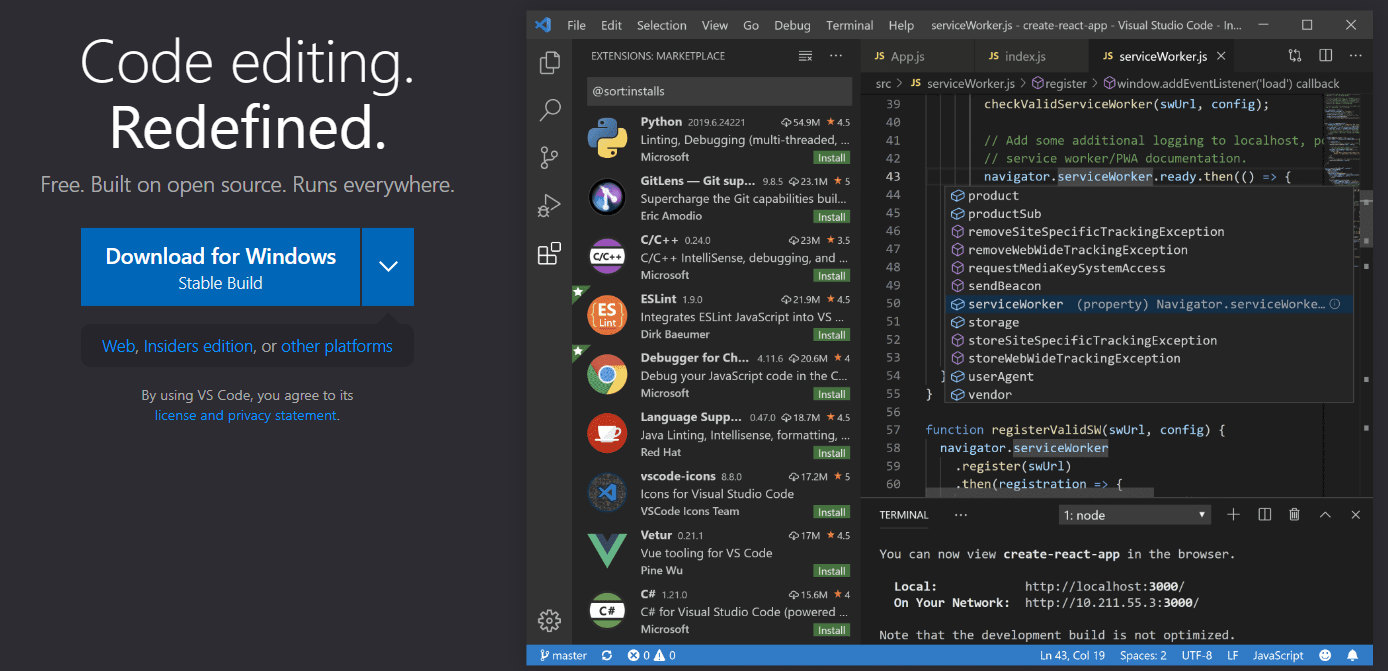Screen dimensions: 1388x671
Task: Open Search from the activity bar
Action: click(549, 110)
